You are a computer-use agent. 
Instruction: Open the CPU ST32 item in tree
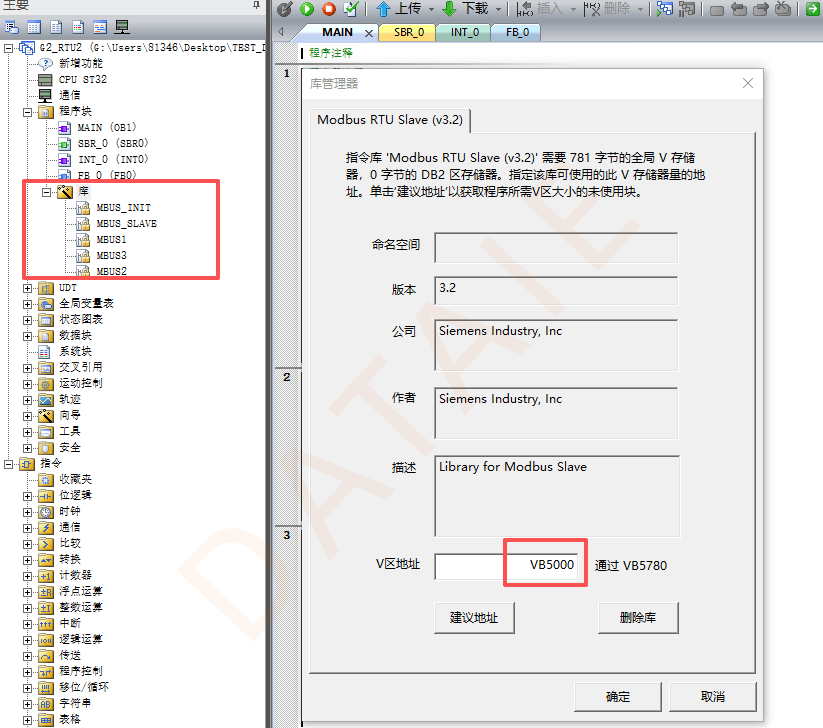pos(82,79)
